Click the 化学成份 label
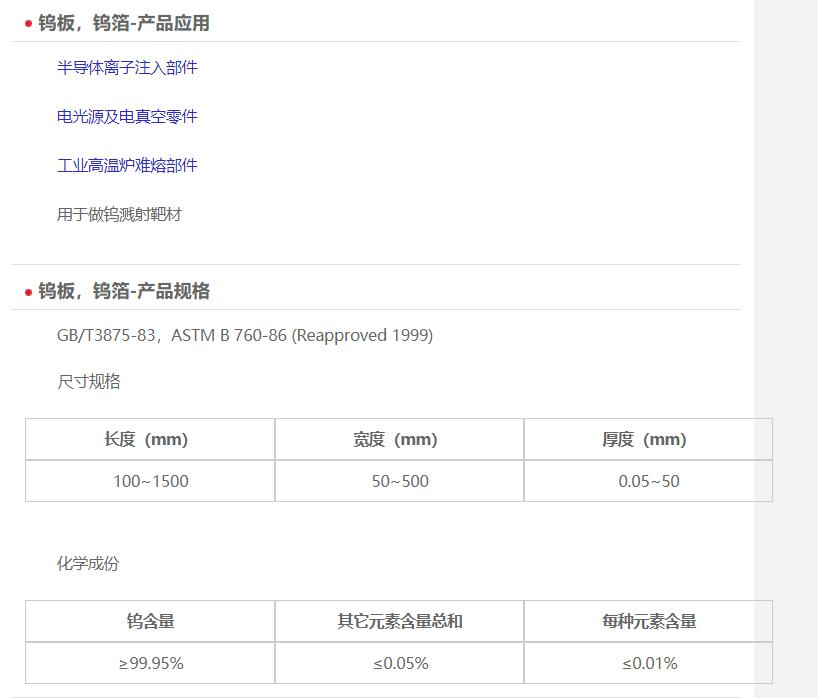This screenshot has width=818, height=698. [88, 563]
